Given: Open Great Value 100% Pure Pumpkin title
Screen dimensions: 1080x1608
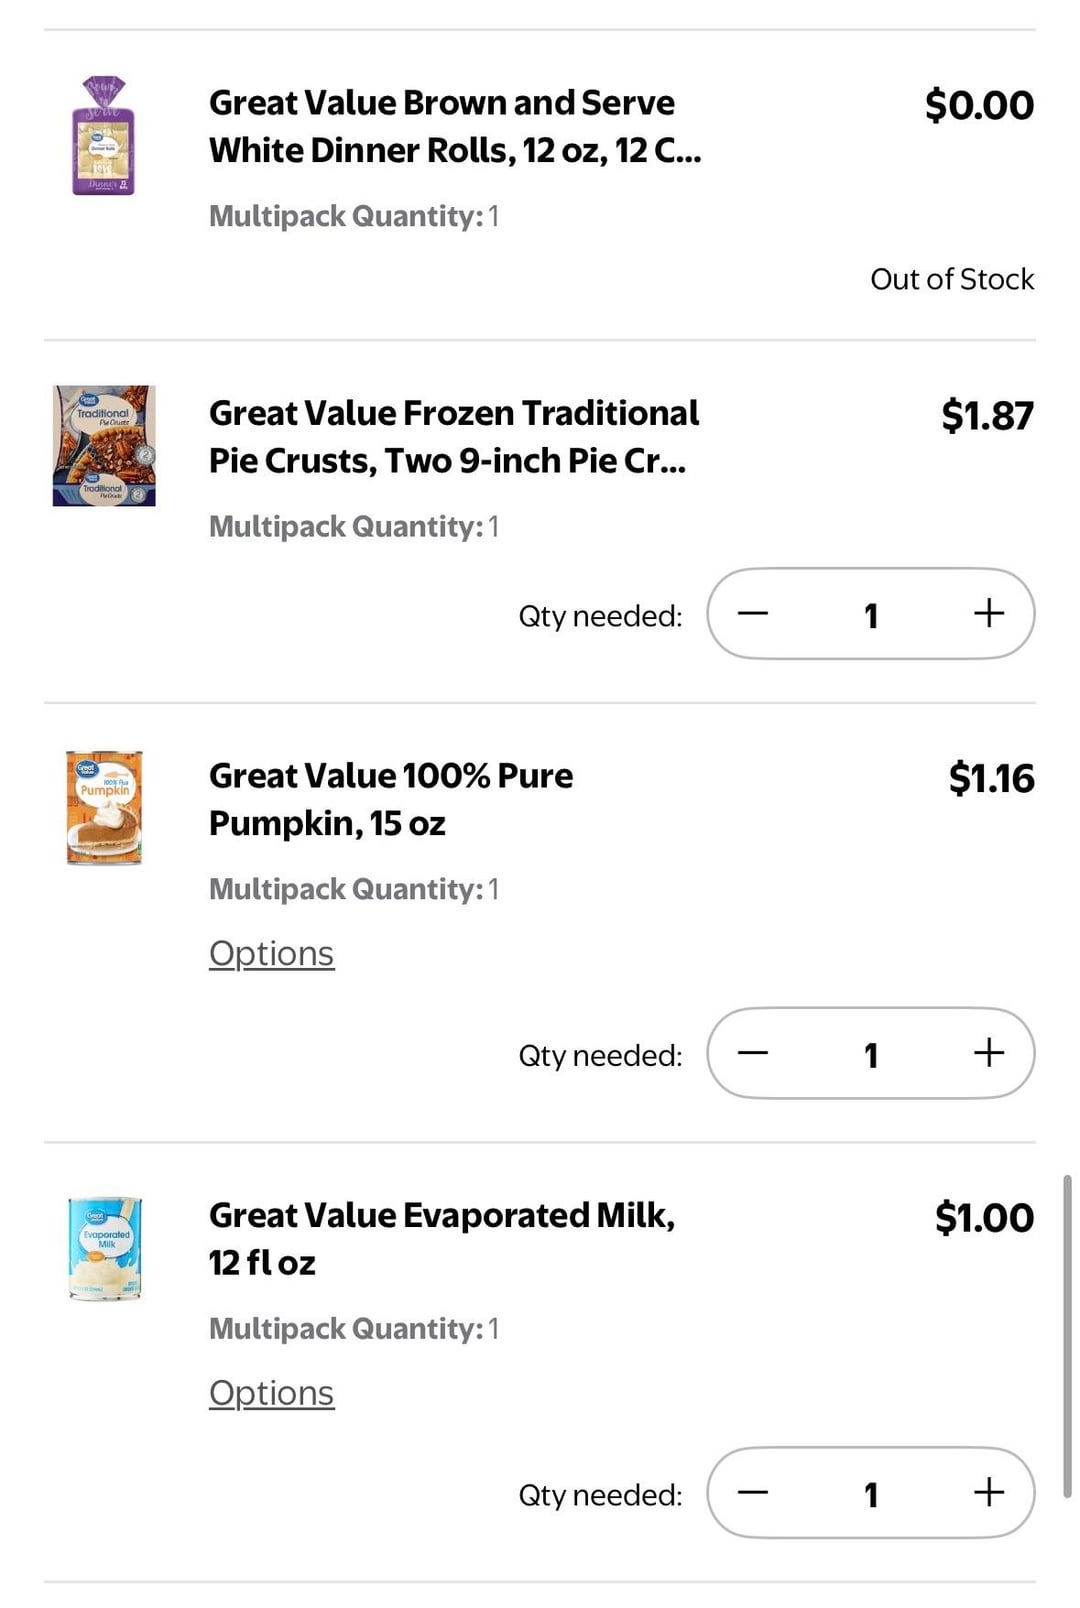Looking at the screenshot, I should coord(390,799).
